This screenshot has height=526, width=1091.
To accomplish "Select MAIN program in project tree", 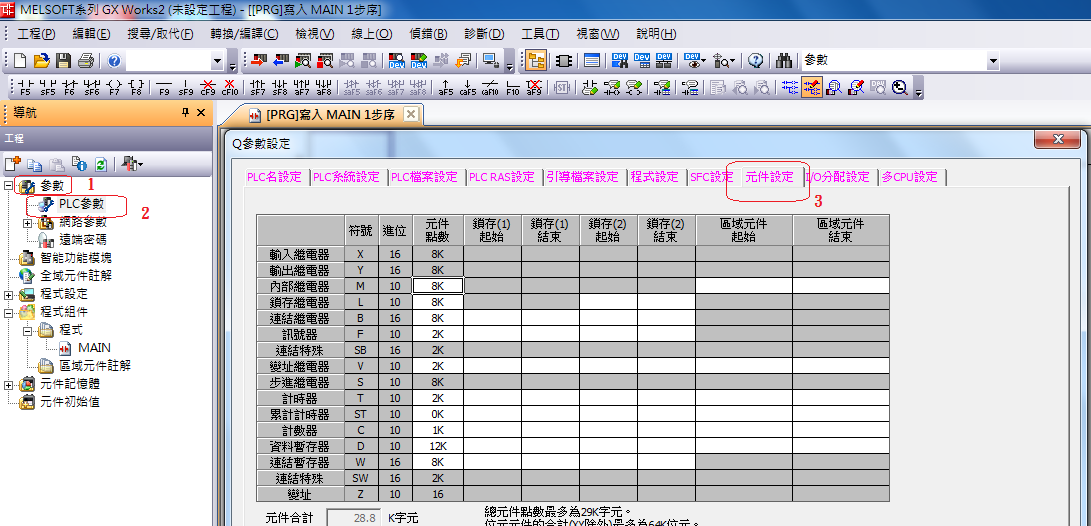I will point(93,348).
